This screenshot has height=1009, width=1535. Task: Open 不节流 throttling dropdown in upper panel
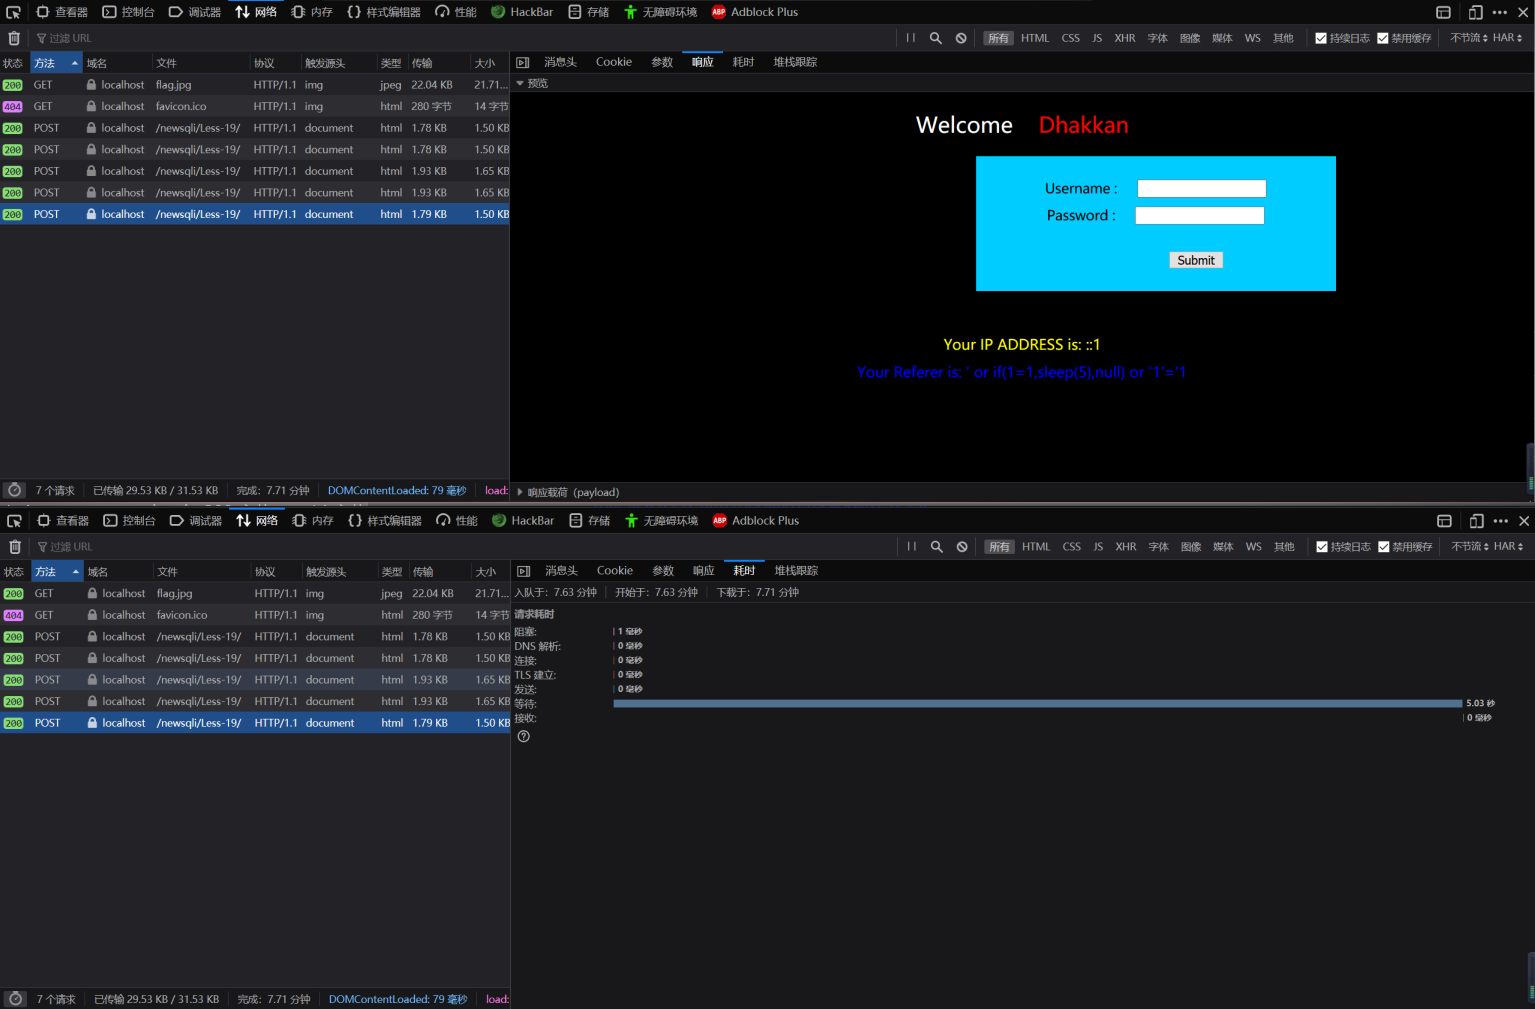pyautogui.click(x=1469, y=38)
